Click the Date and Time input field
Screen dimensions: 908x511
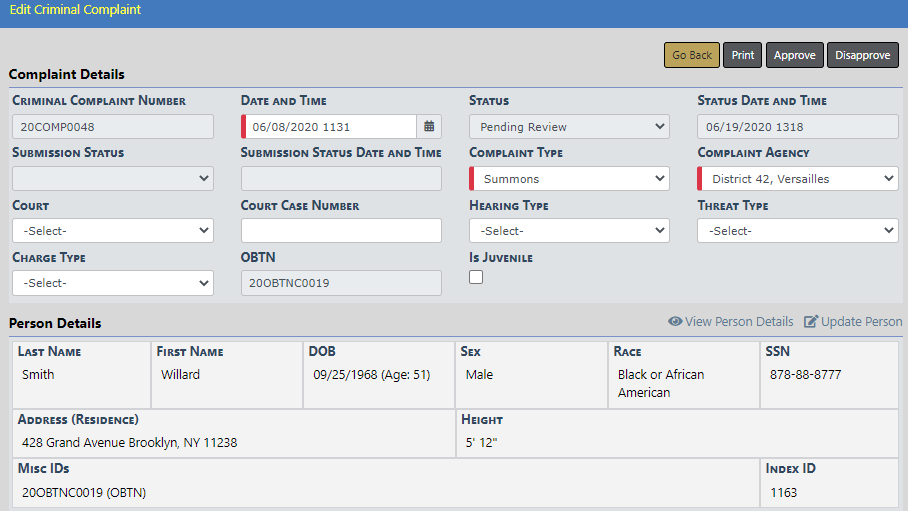coord(330,127)
